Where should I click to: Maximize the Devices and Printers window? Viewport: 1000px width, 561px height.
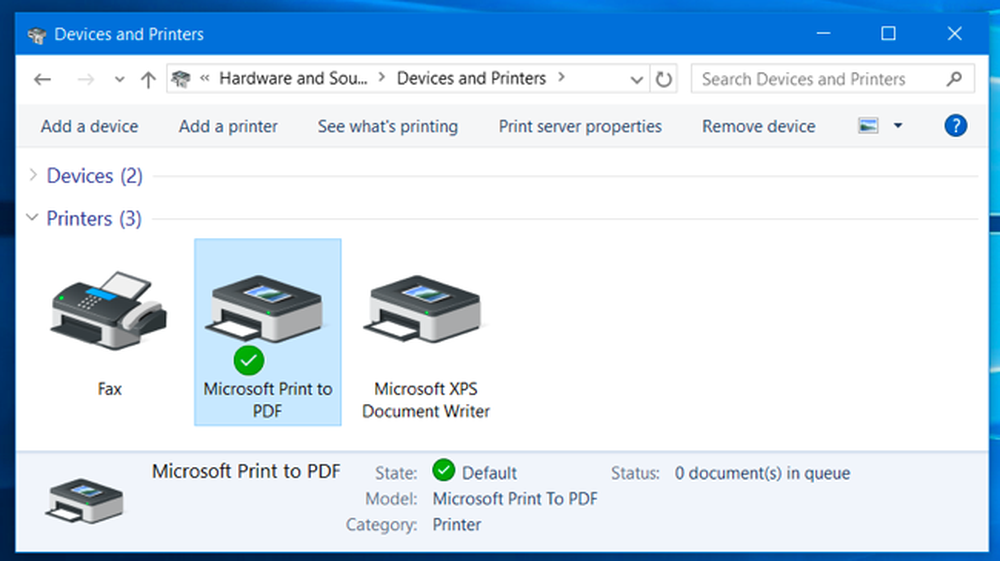point(888,33)
